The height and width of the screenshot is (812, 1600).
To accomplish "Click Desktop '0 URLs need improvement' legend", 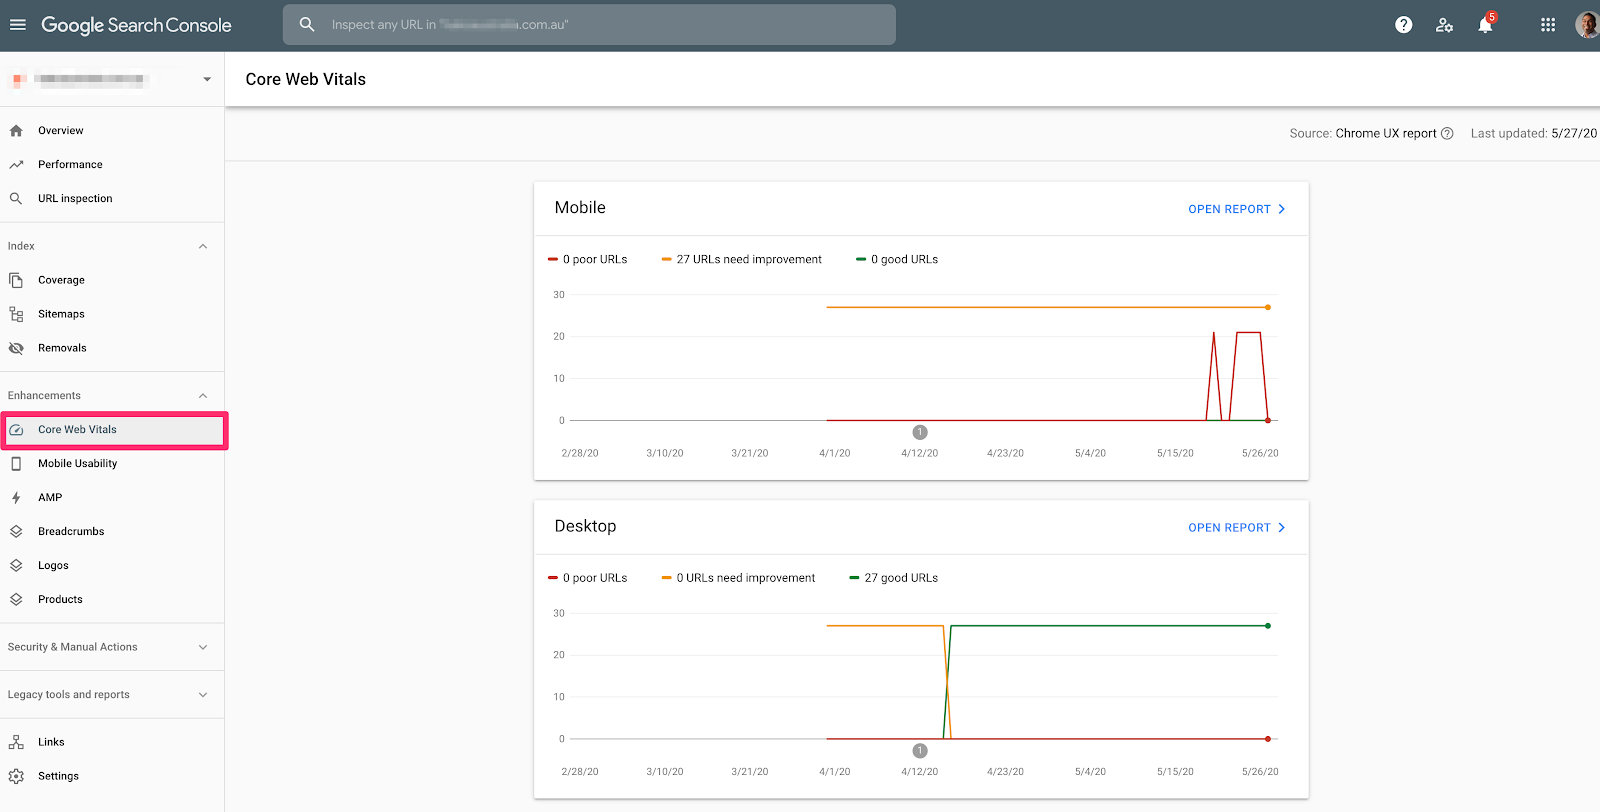I will 738,578.
